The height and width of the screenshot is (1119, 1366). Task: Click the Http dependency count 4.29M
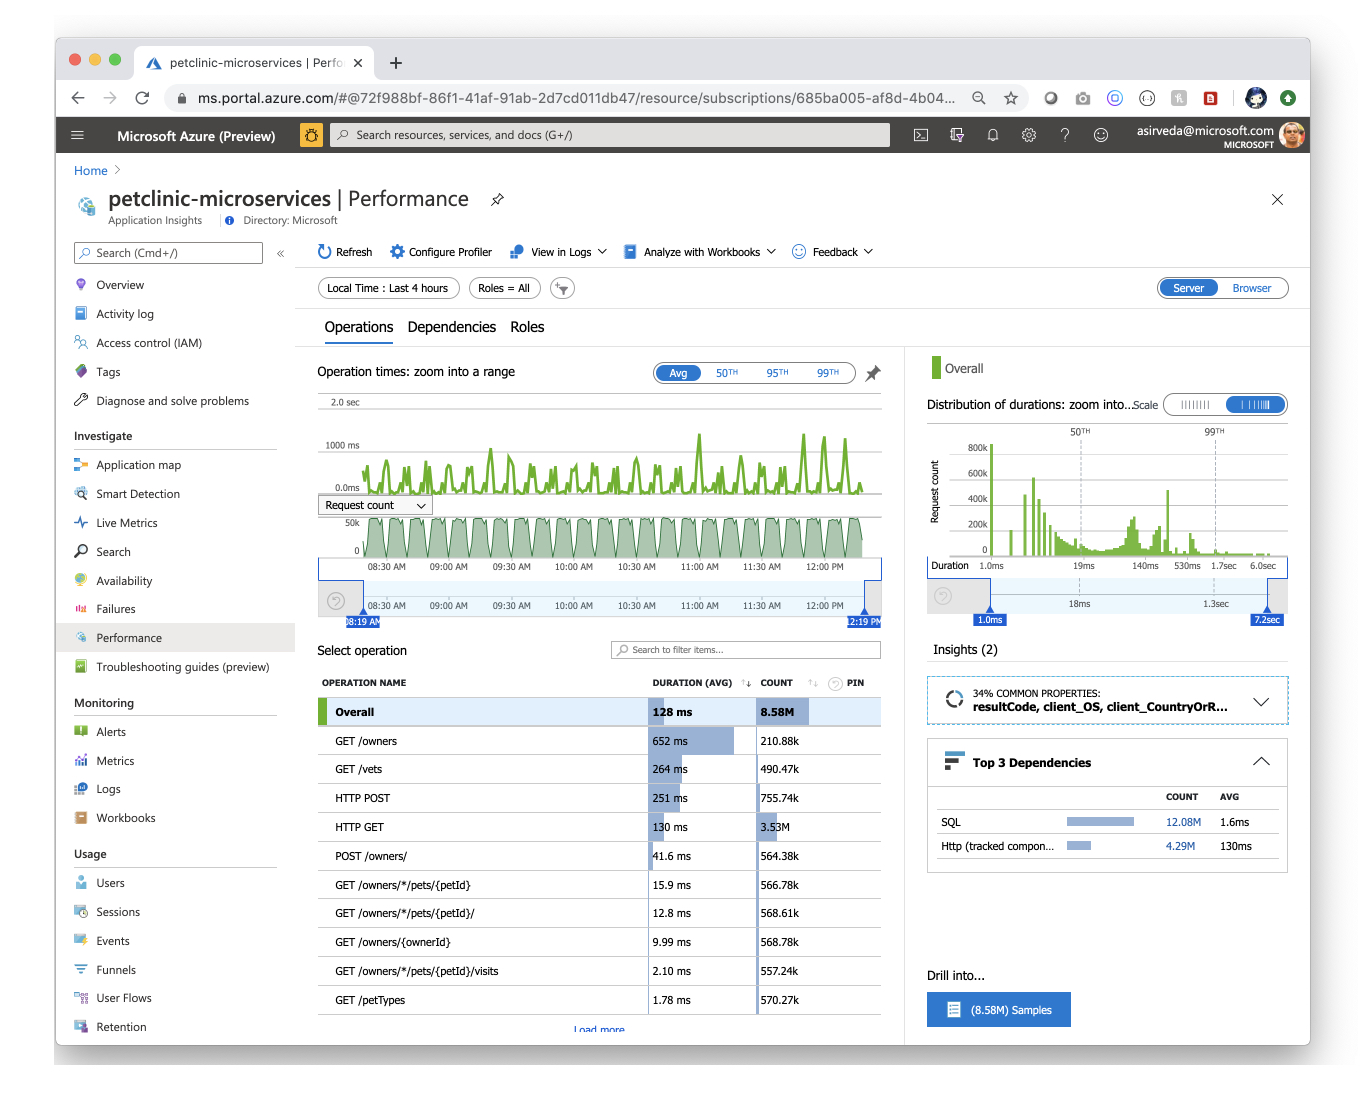pos(1180,846)
